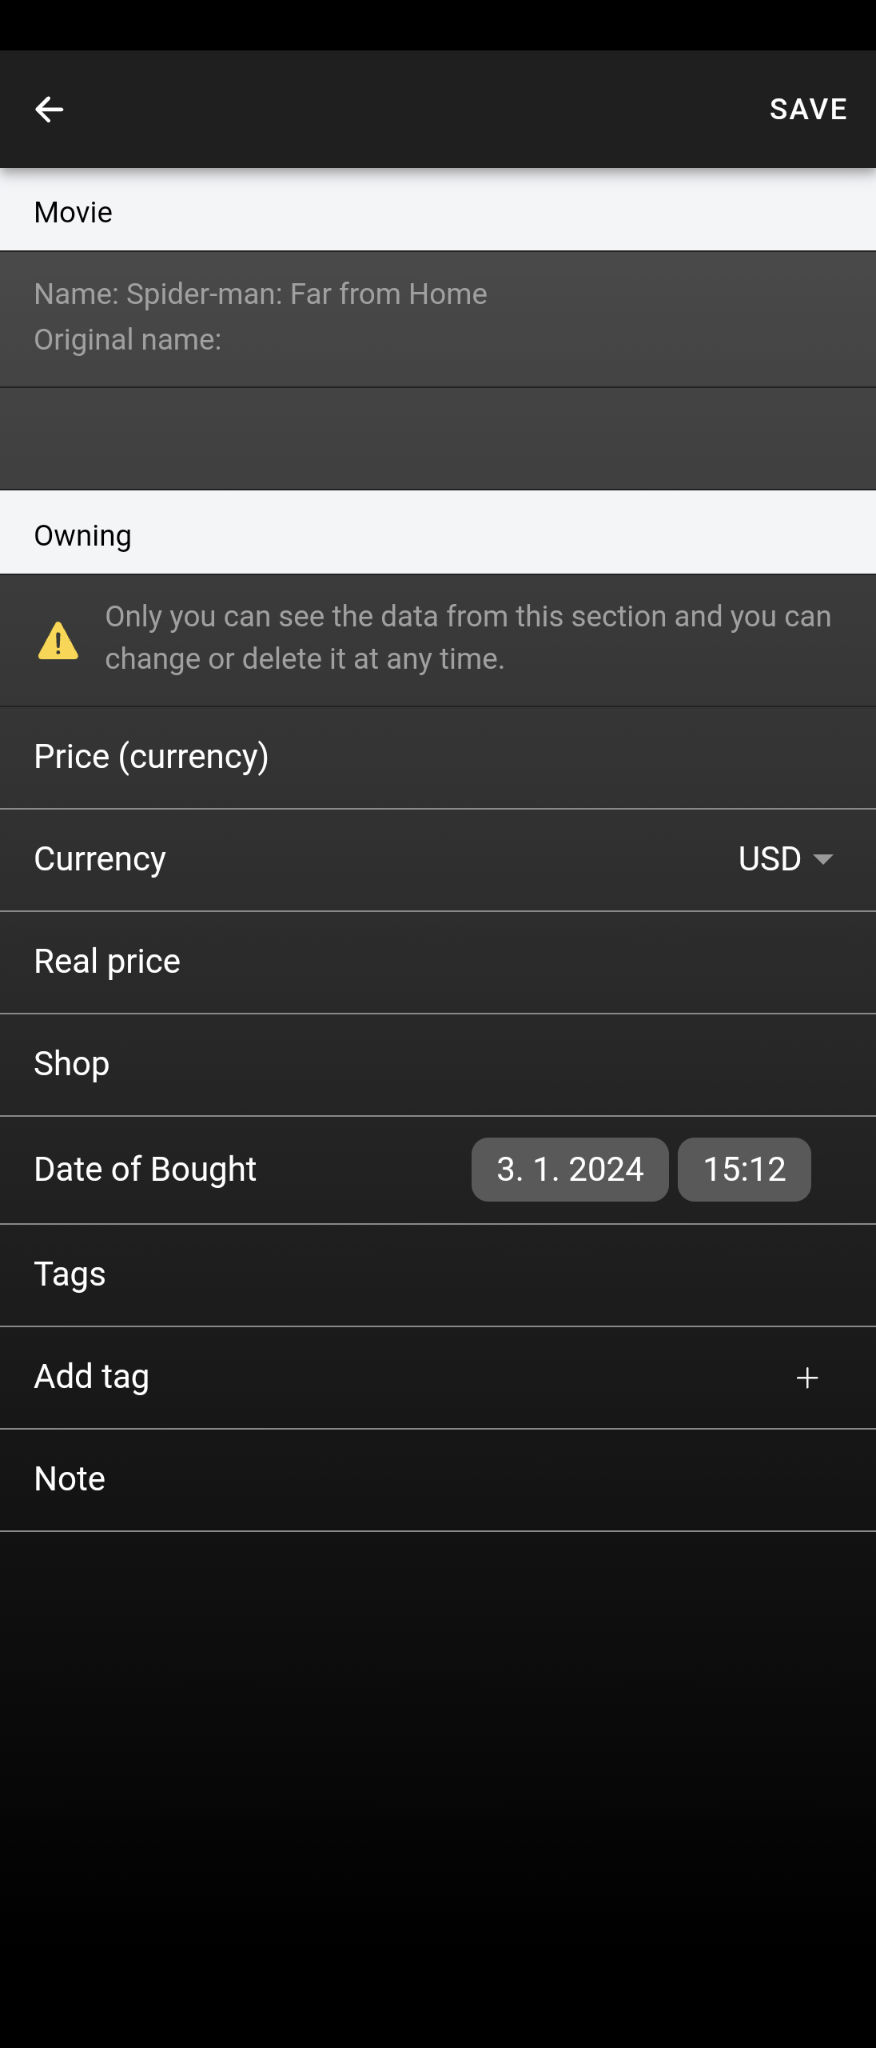Viewport: 876px width, 2048px height.
Task: Tap the plus icon for Add tag
Action: 807,1378
